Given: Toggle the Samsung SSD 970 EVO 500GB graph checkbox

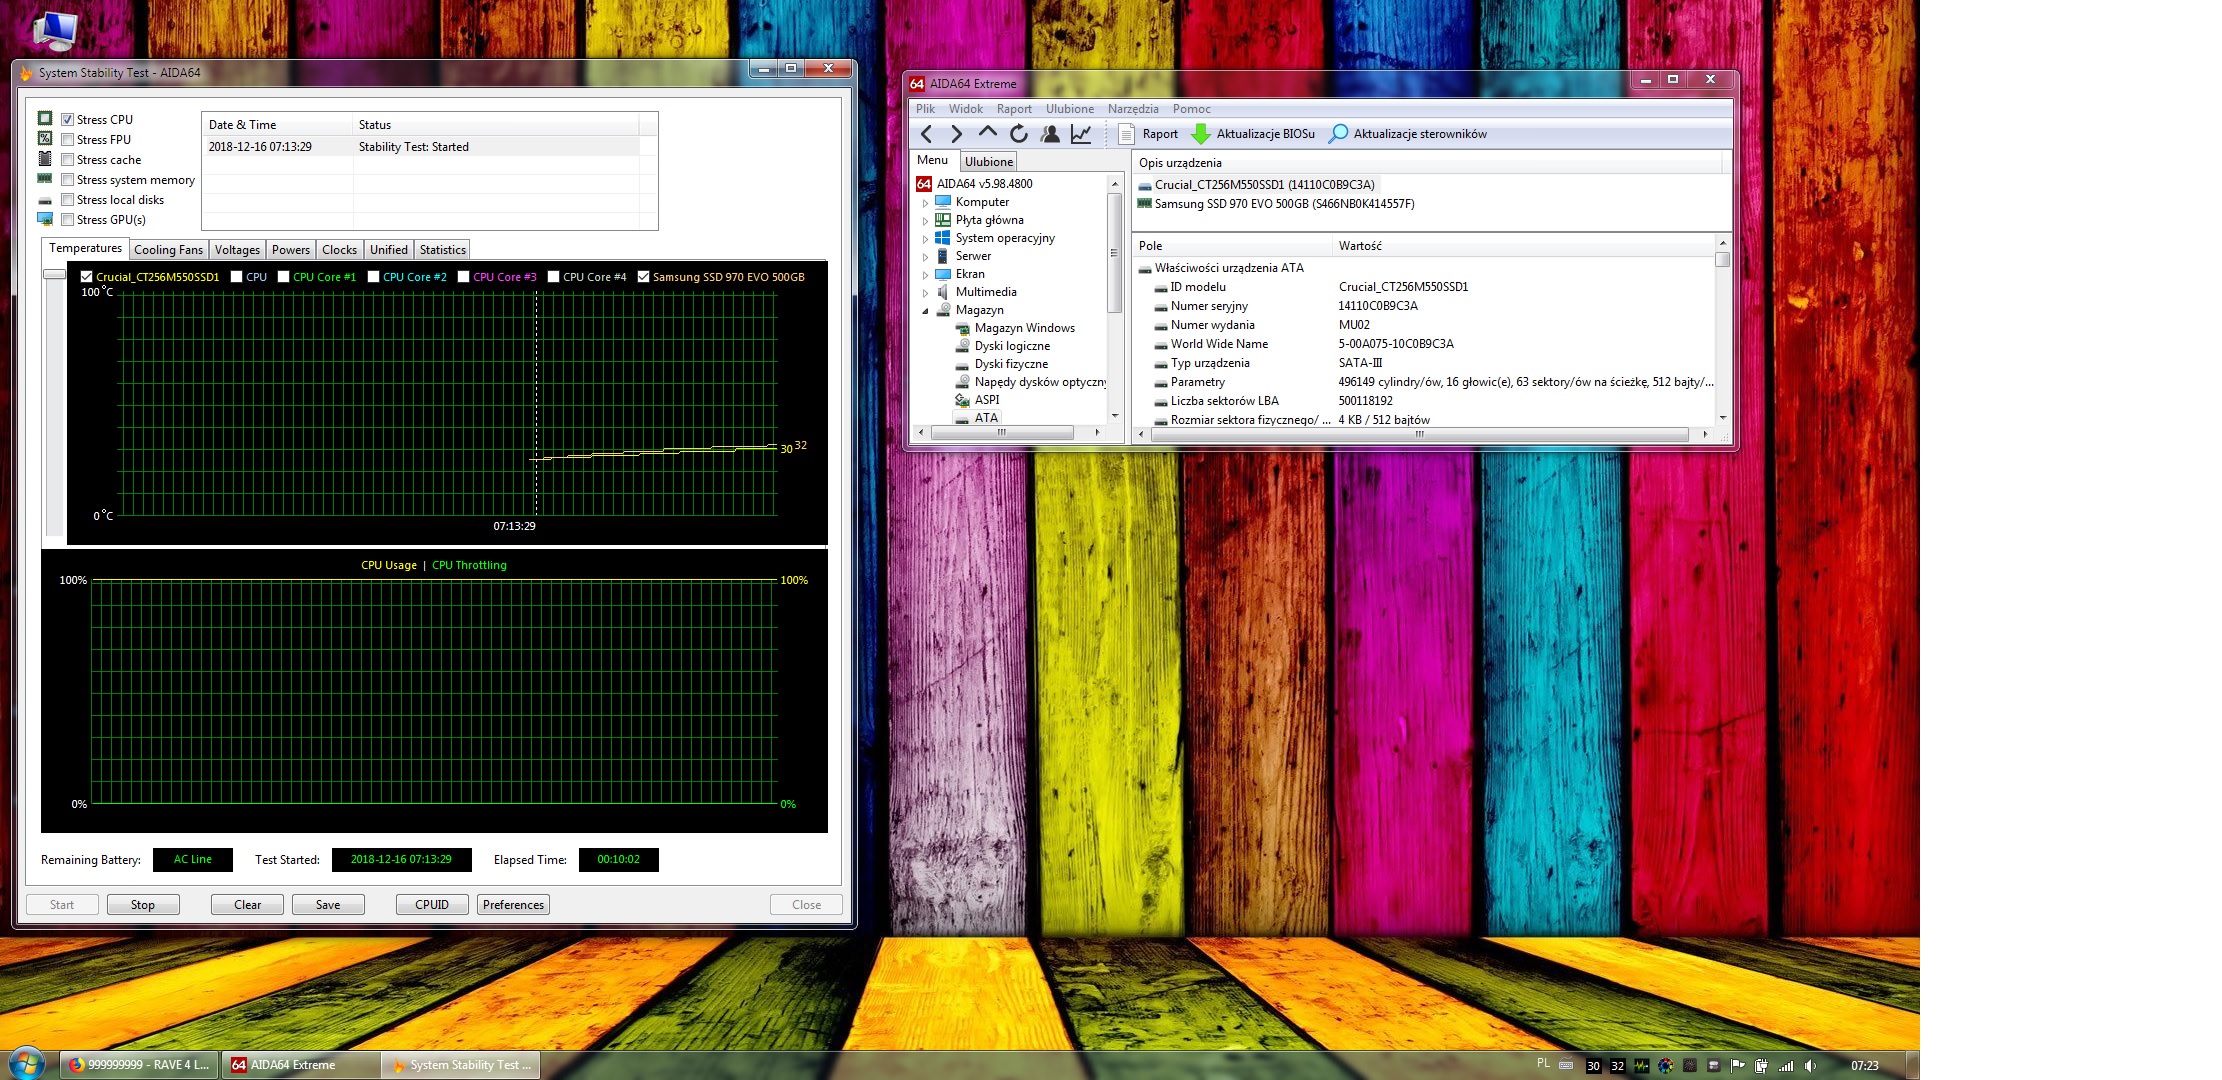Looking at the screenshot, I should pyautogui.click(x=644, y=277).
